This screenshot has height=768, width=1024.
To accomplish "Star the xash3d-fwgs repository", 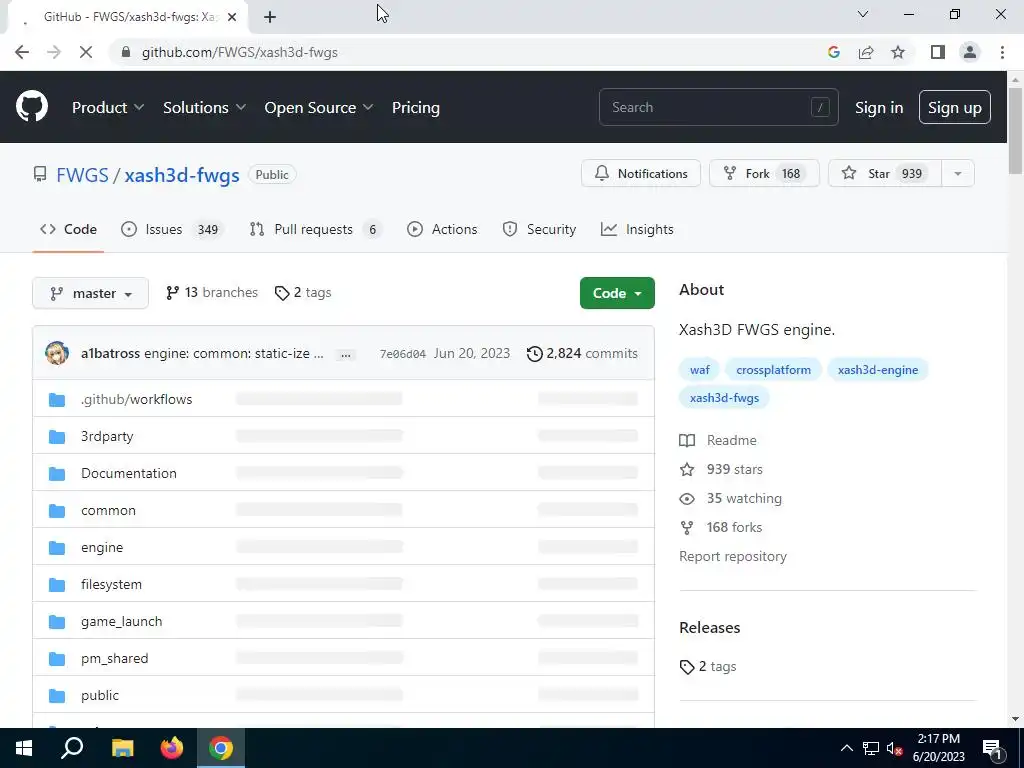I will [x=885, y=174].
